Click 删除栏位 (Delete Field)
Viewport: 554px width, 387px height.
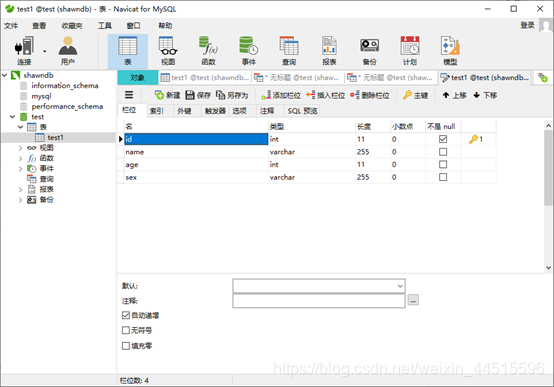coord(370,95)
